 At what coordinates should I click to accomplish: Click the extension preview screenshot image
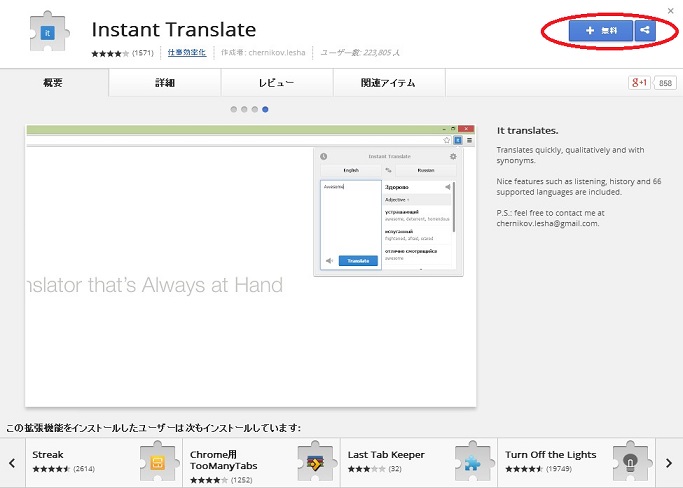coord(250,266)
